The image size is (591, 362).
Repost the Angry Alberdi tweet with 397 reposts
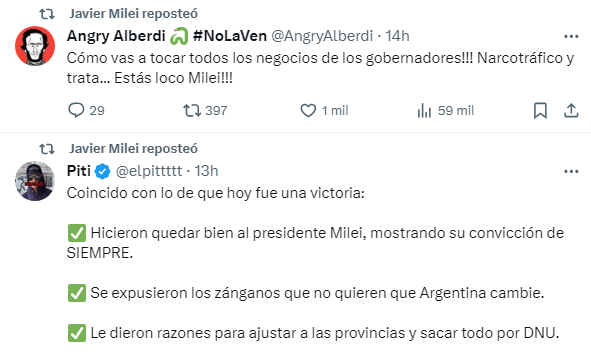205,110
